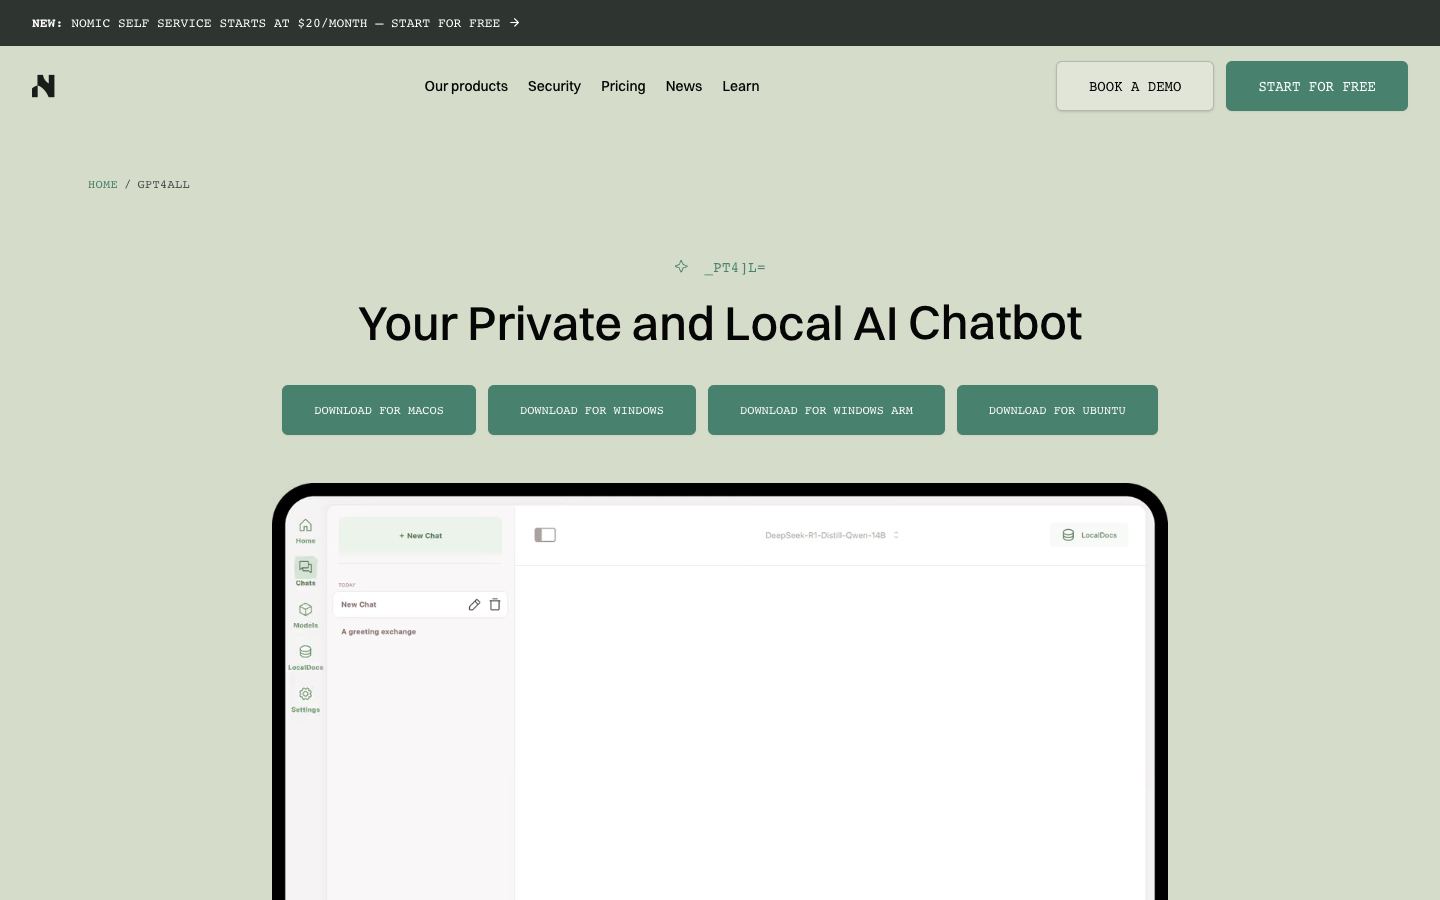
Task: Open Chats in the app sidebar
Action: [305, 573]
